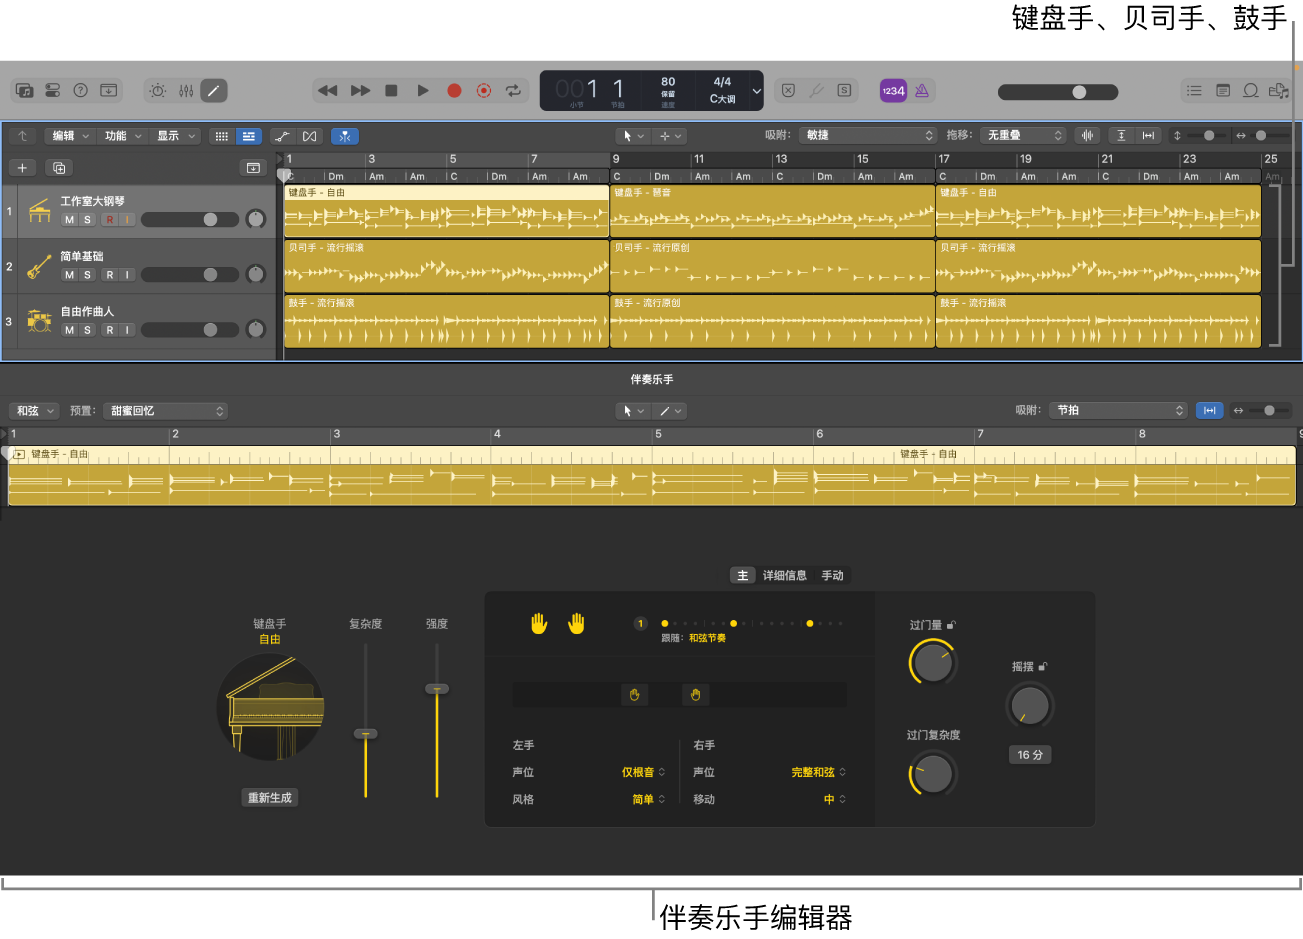Toggle the Flex bowtie icon
The width and height of the screenshot is (1303, 939).
pyautogui.click(x=310, y=136)
